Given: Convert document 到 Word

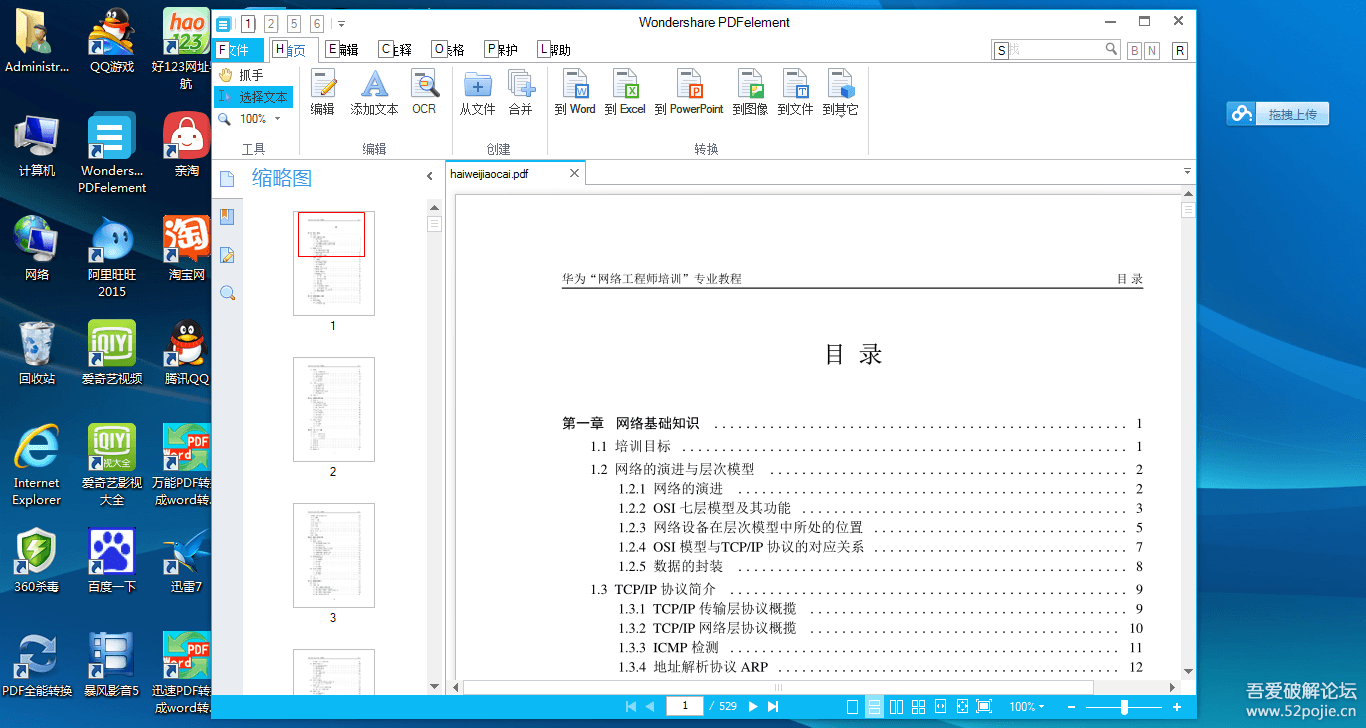Looking at the screenshot, I should coord(575,93).
